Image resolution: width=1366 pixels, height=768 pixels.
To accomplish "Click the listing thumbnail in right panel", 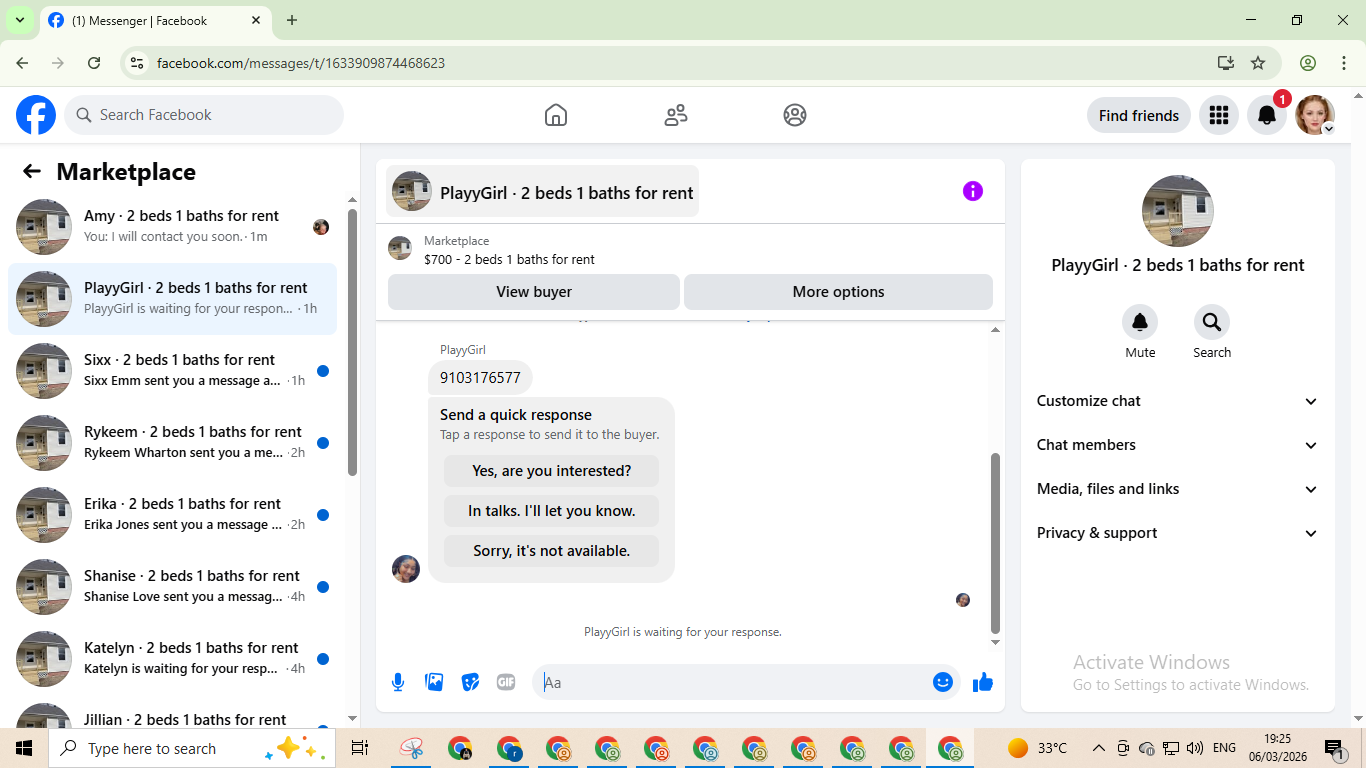I will click(1178, 211).
